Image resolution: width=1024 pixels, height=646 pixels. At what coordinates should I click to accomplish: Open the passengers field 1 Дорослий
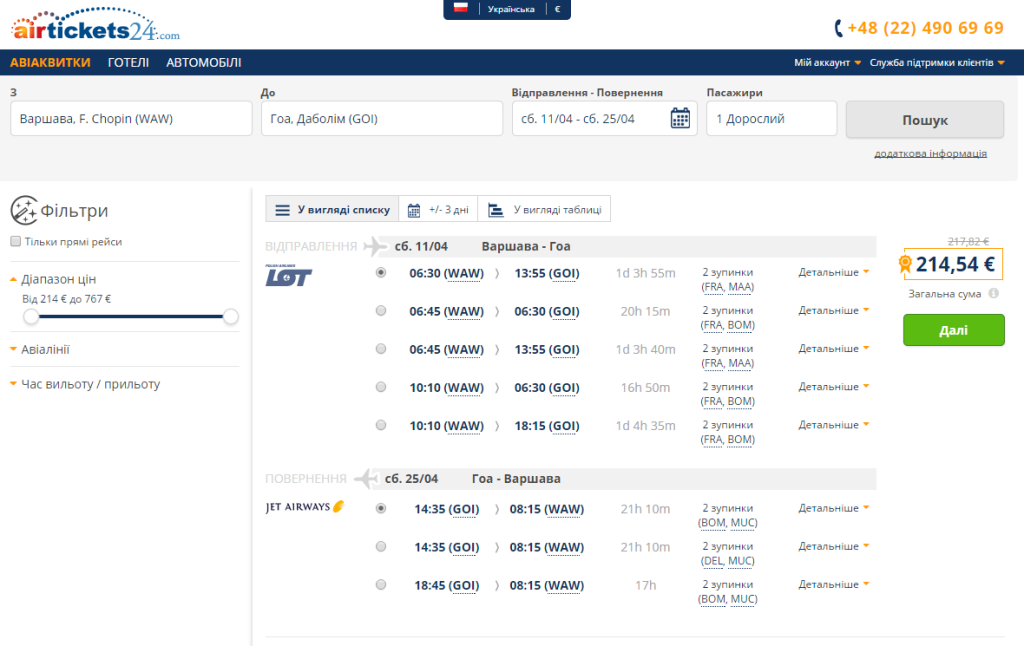coord(771,118)
